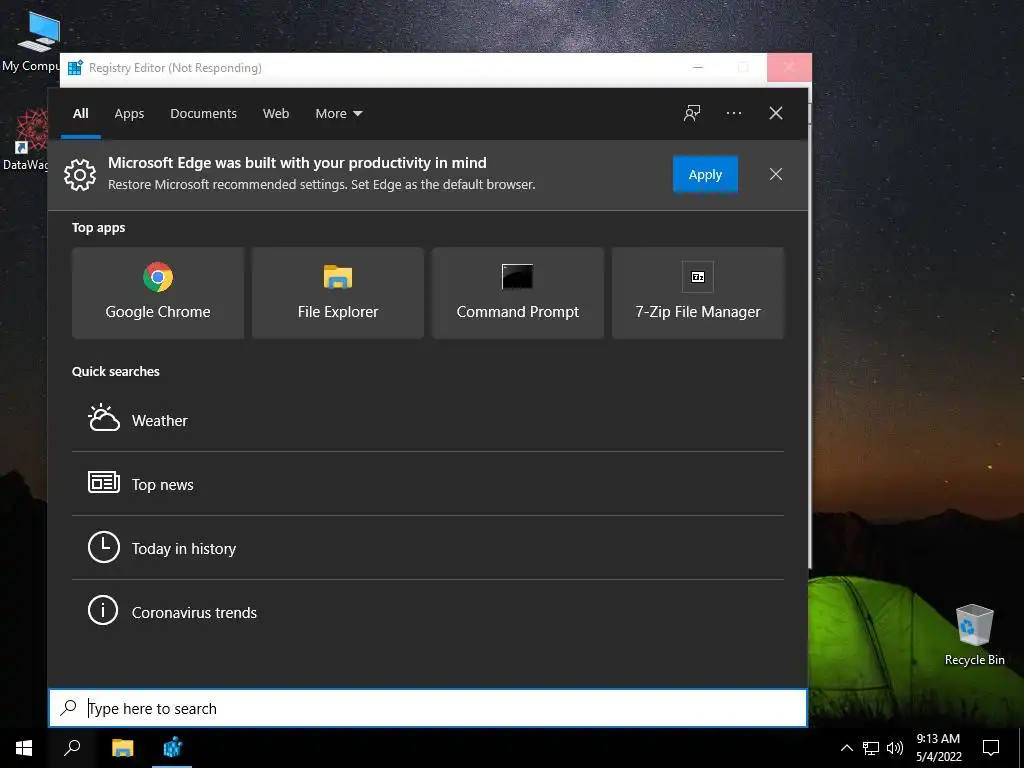Open the taskbar clock showing 9:13 AM
Viewport: 1024px width, 768px height.
click(938, 748)
